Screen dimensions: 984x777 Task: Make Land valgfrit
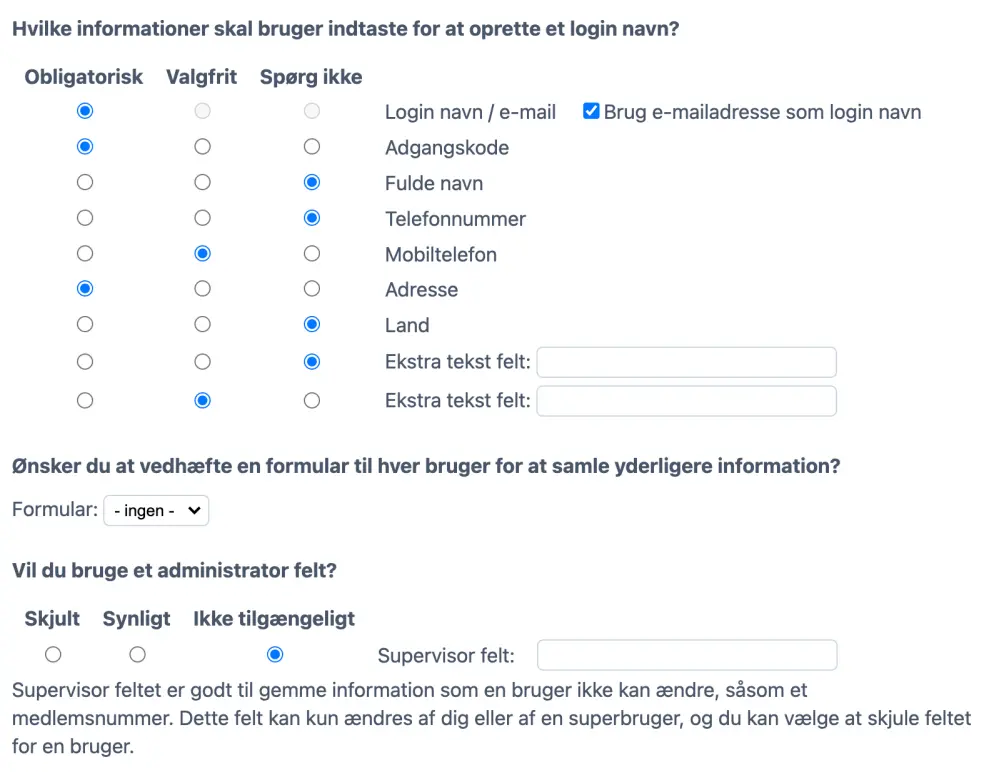click(202, 324)
